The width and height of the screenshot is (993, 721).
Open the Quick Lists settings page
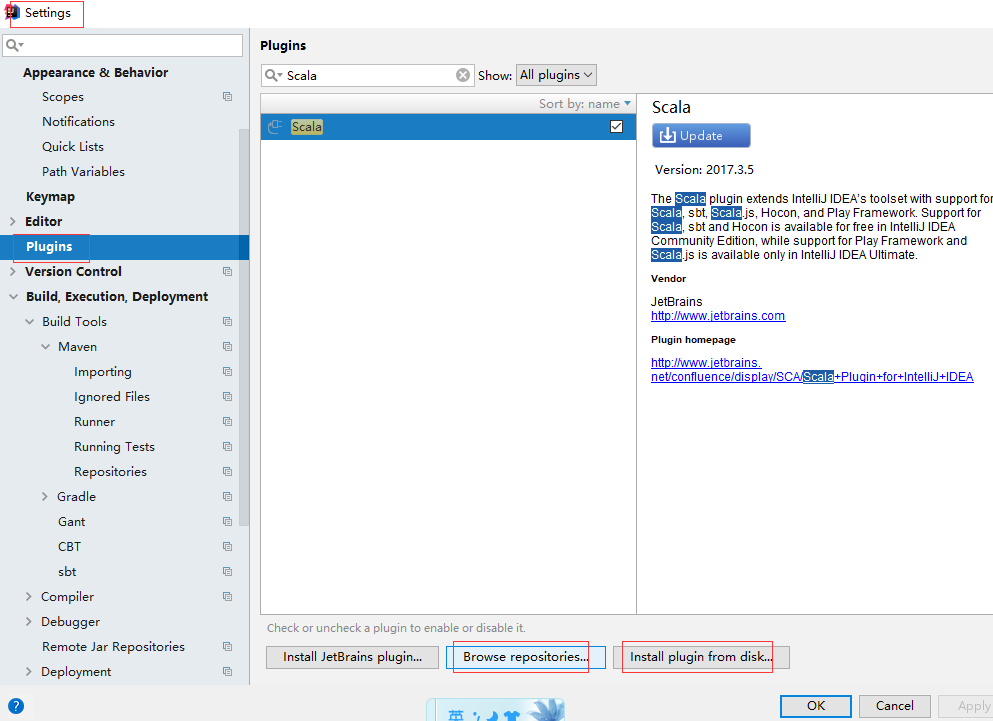pyautogui.click(x=73, y=146)
